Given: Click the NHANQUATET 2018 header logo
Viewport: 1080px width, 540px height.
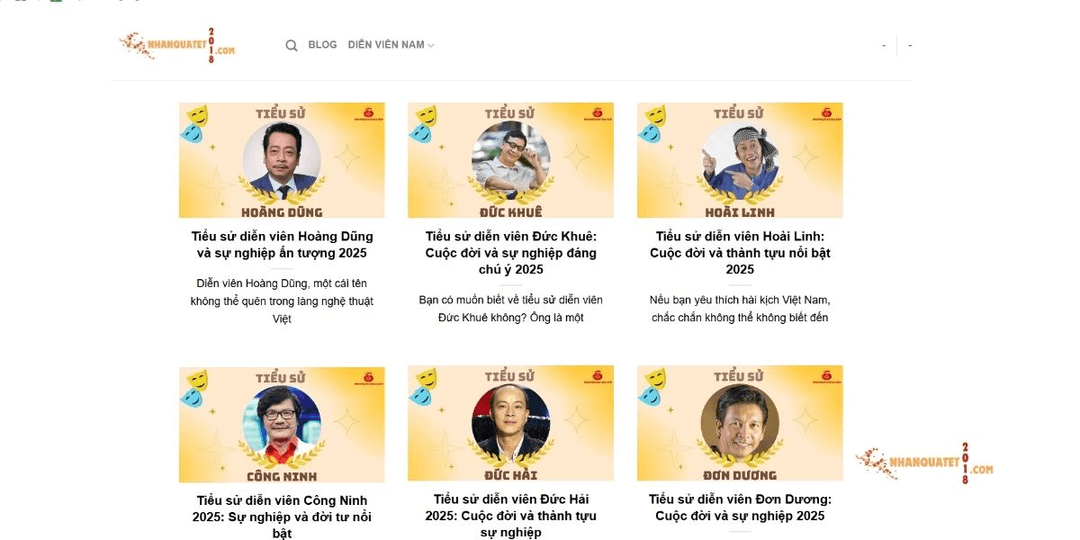Looking at the screenshot, I should coord(177,45).
